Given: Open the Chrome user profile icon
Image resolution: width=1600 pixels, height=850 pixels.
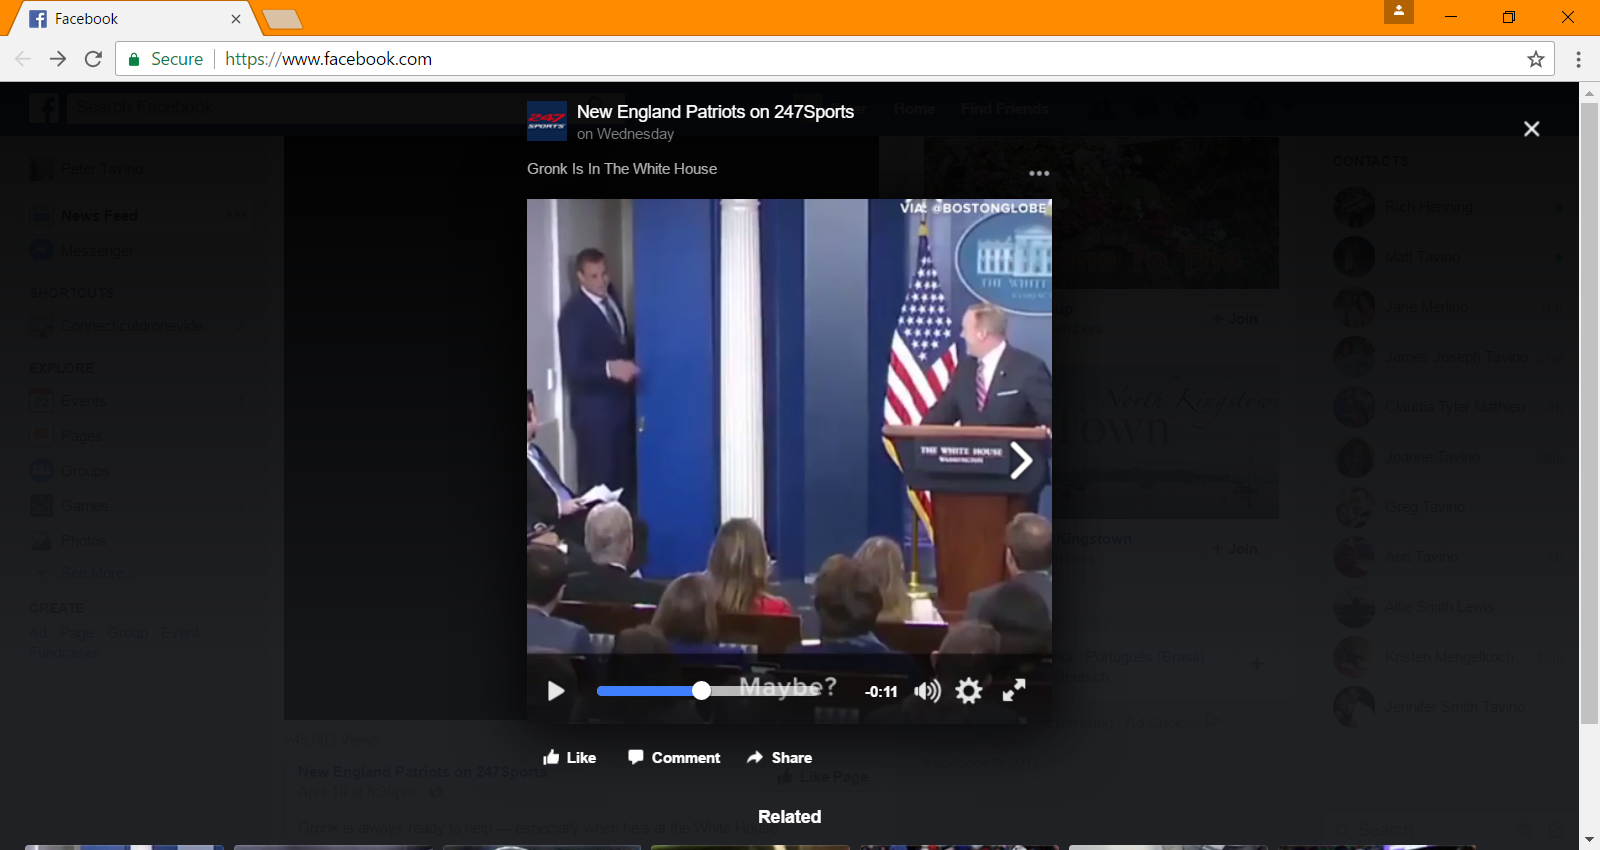Looking at the screenshot, I should pos(1398,11).
